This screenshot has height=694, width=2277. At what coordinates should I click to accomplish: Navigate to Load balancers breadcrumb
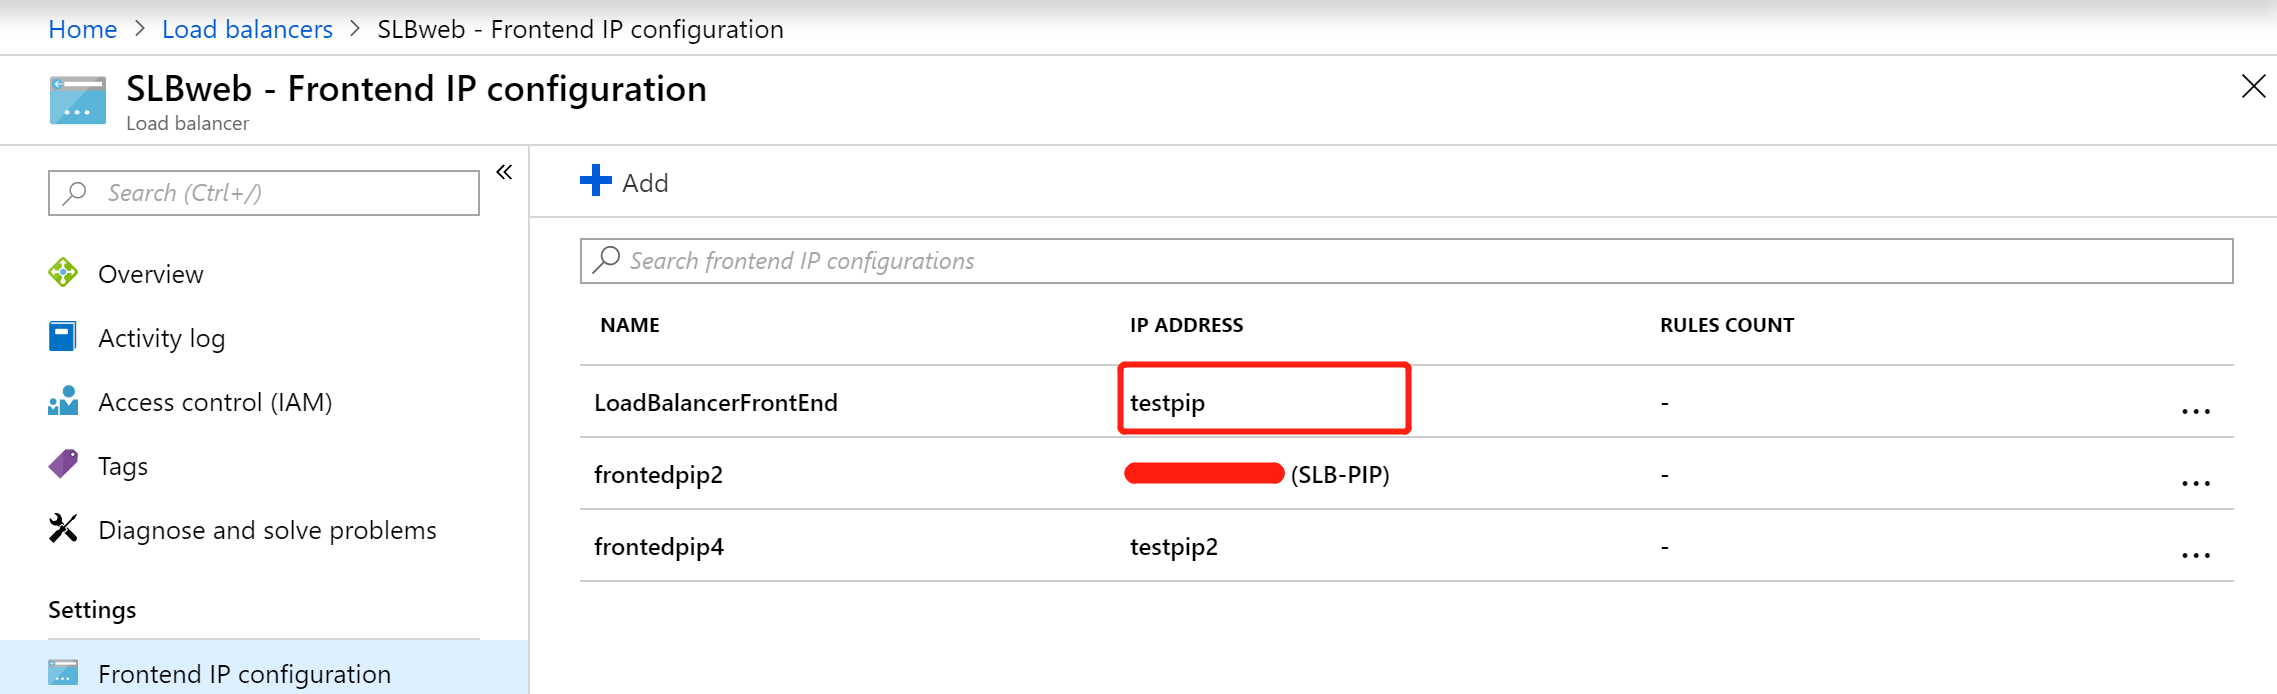pyautogui.click(x=247, y=29)
